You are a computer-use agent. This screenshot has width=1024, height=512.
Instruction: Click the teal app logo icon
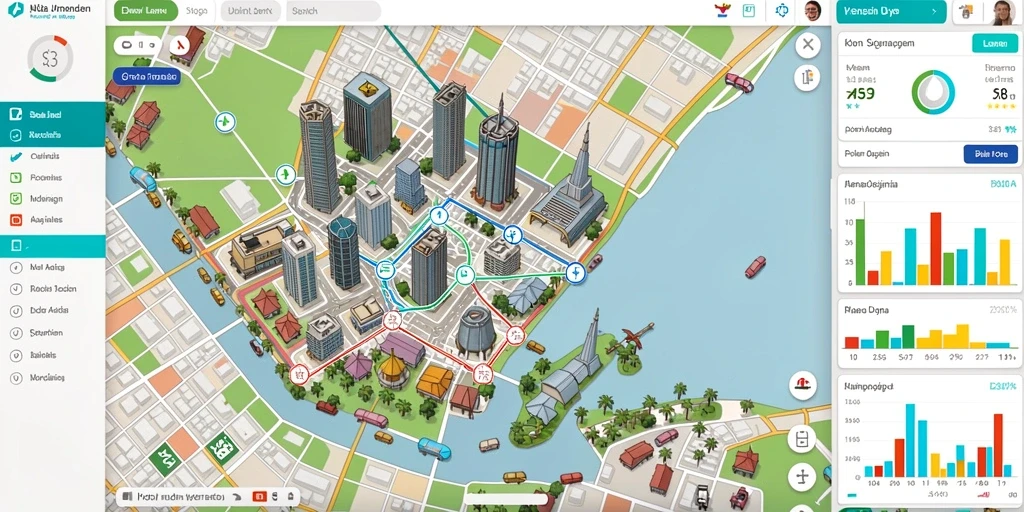pos(16,9)
